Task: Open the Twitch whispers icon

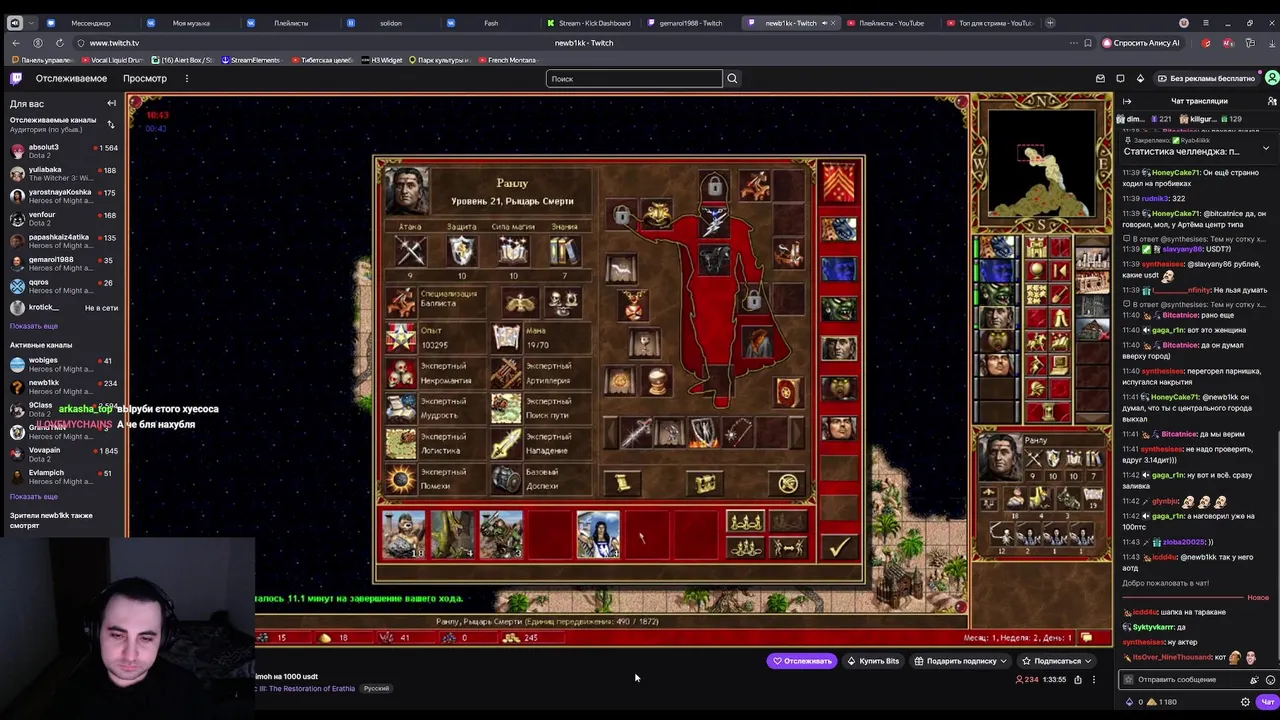Action: click(x=1120, y=78)
